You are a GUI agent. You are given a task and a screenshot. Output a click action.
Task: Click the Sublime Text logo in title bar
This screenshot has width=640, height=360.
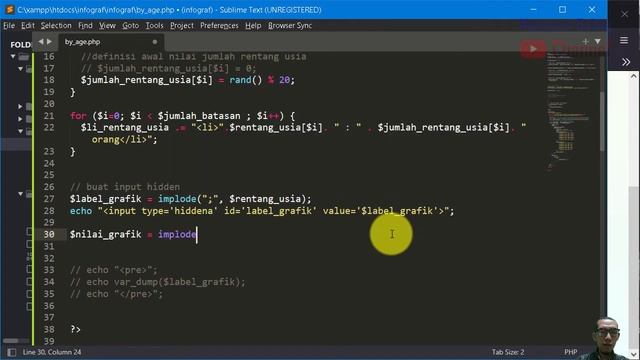[x=9, y=9]
